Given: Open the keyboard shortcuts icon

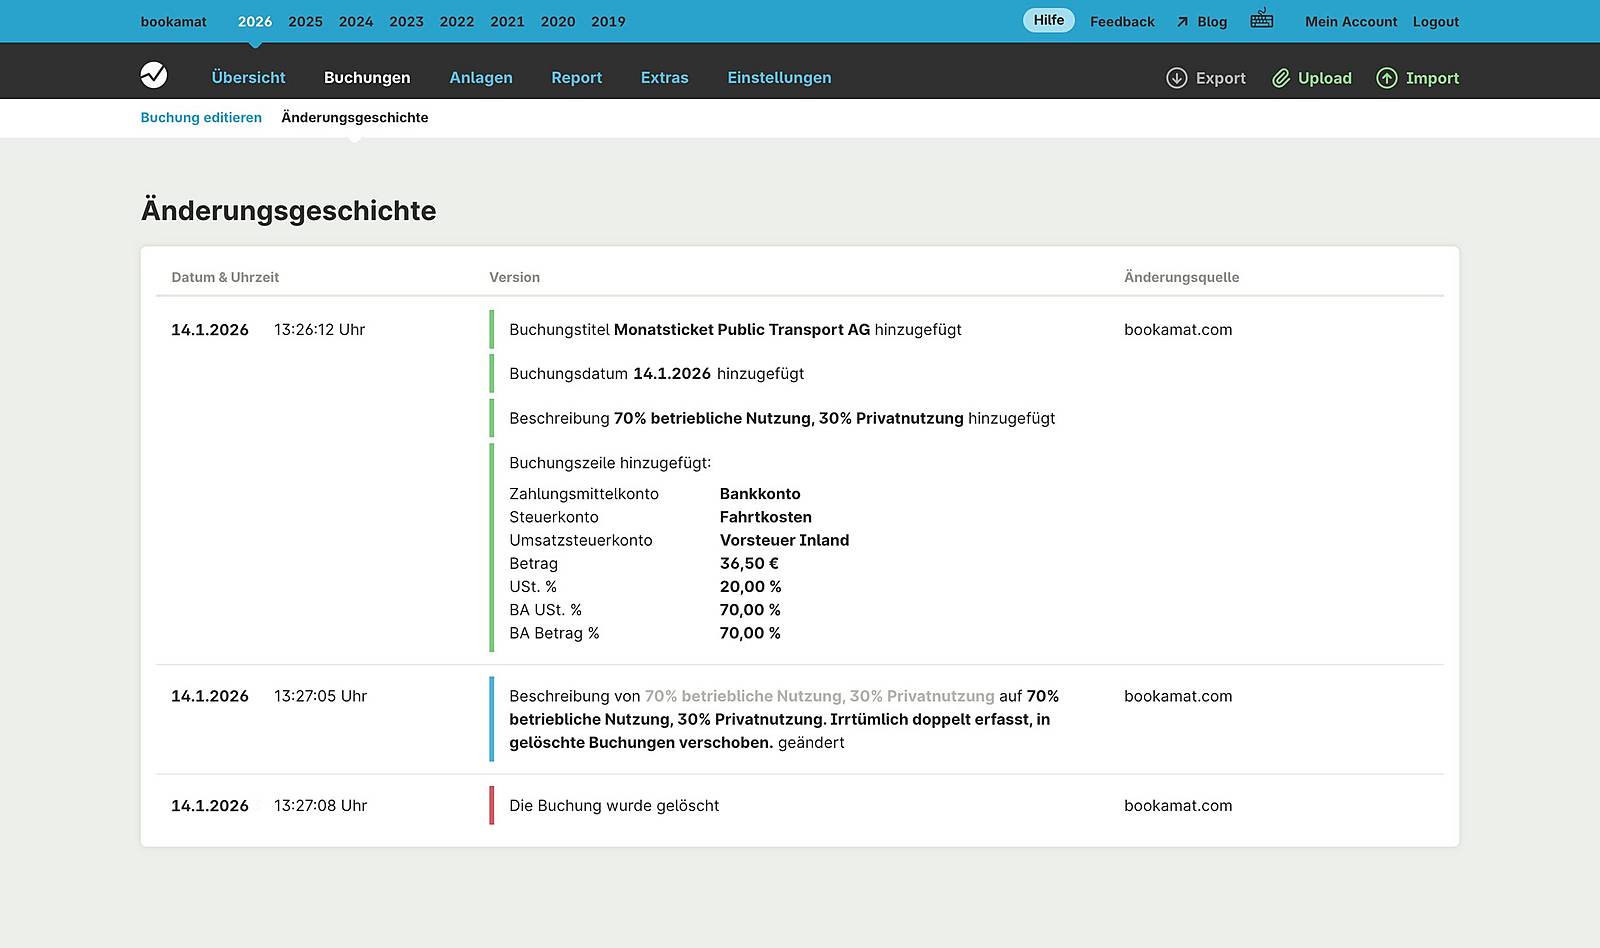Looking at the screenshot, I should click(x=1262, y=19).
